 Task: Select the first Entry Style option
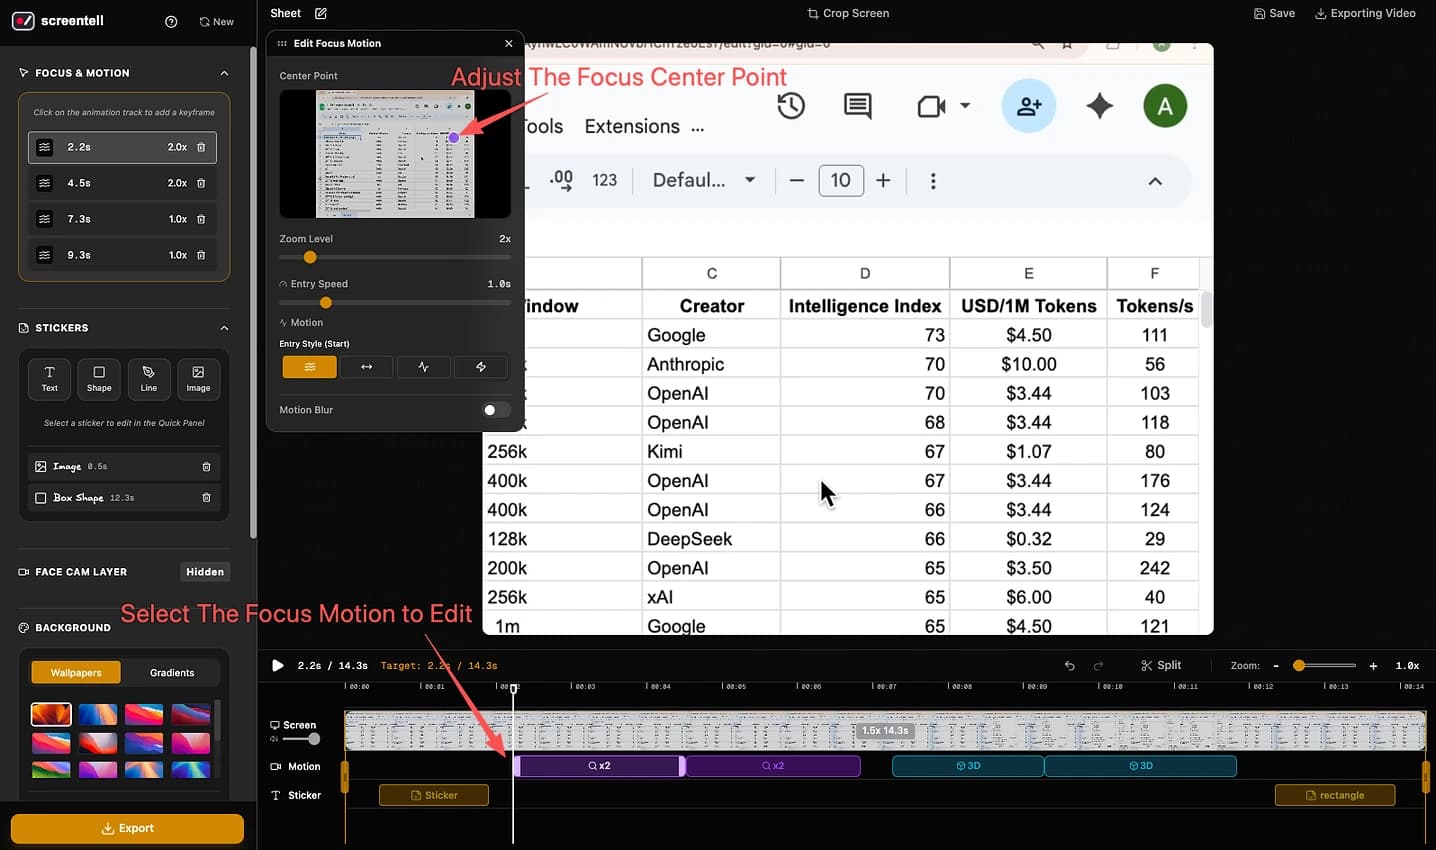pyautogui.click(x=309, y=367)
